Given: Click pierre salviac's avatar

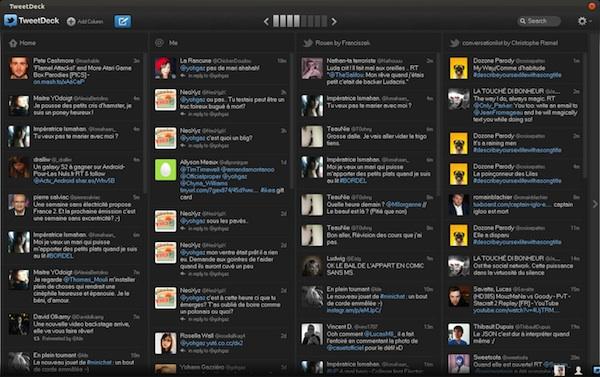Looking at the screenshot, I should pos(19,205).
